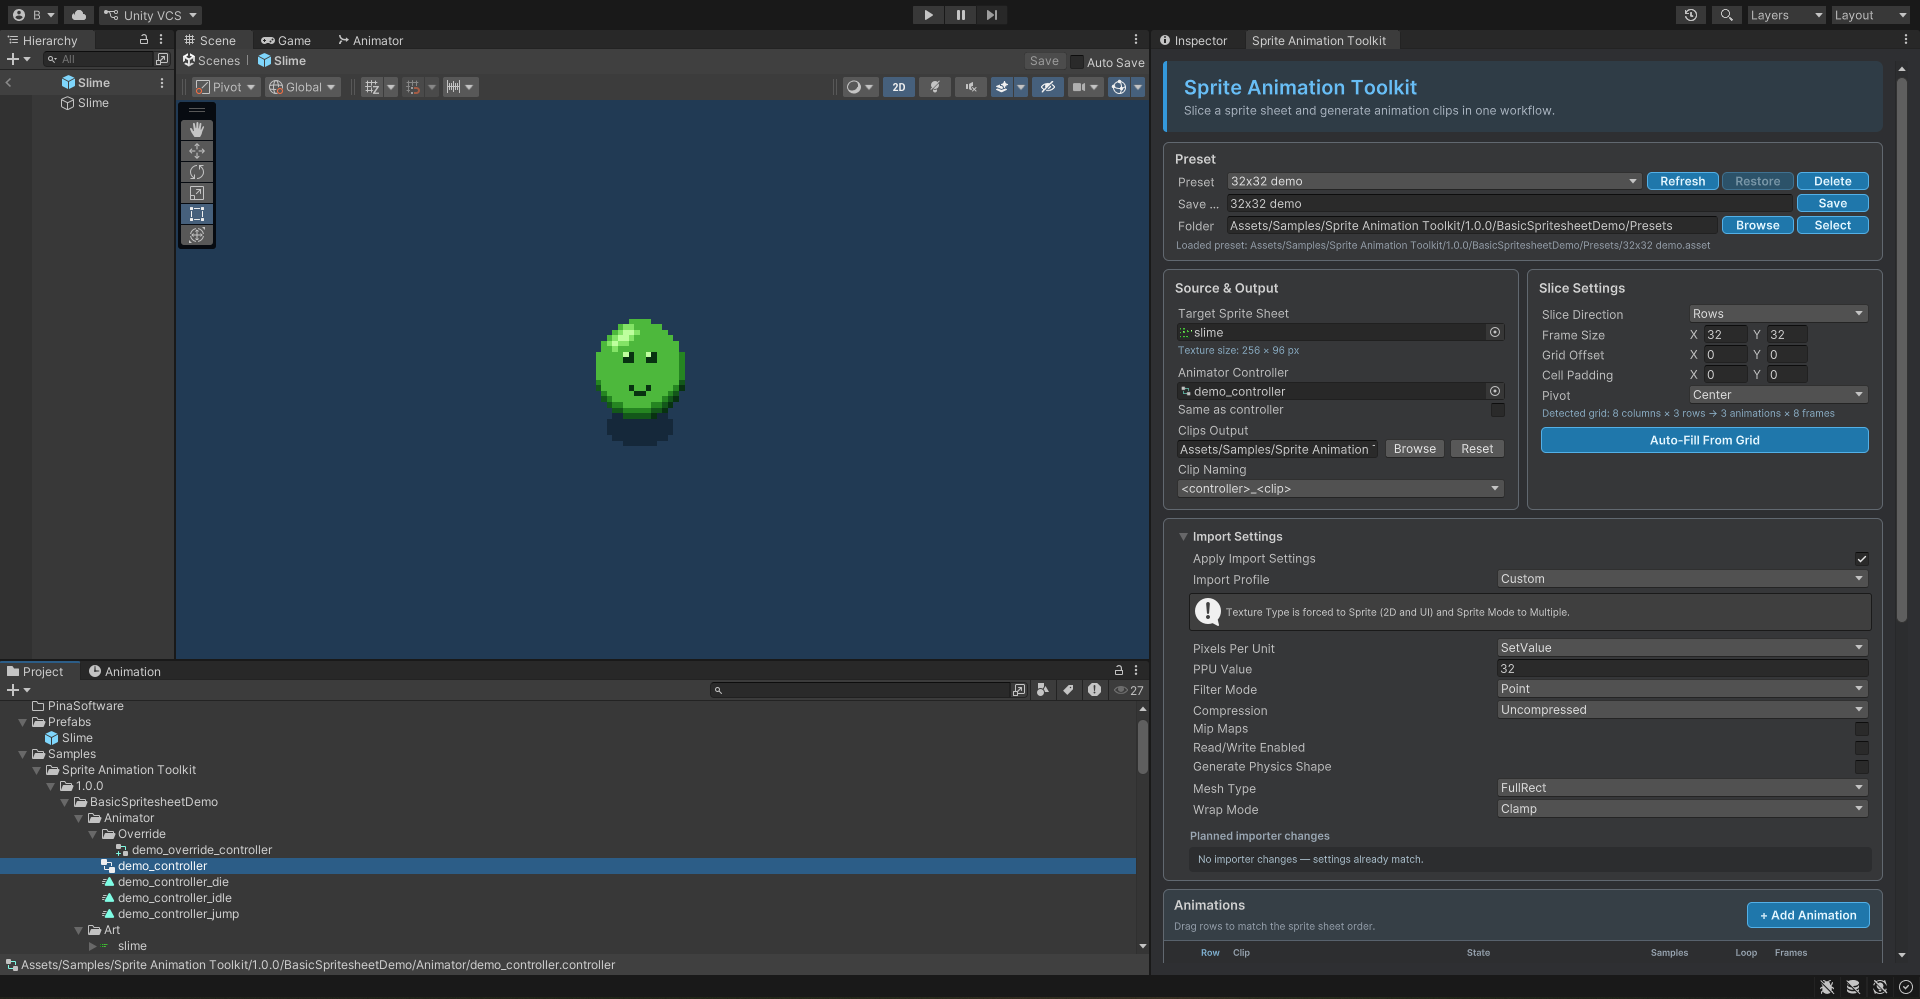Select the Rect tool in Scene
1920x999 pixels.
point(197,214)
